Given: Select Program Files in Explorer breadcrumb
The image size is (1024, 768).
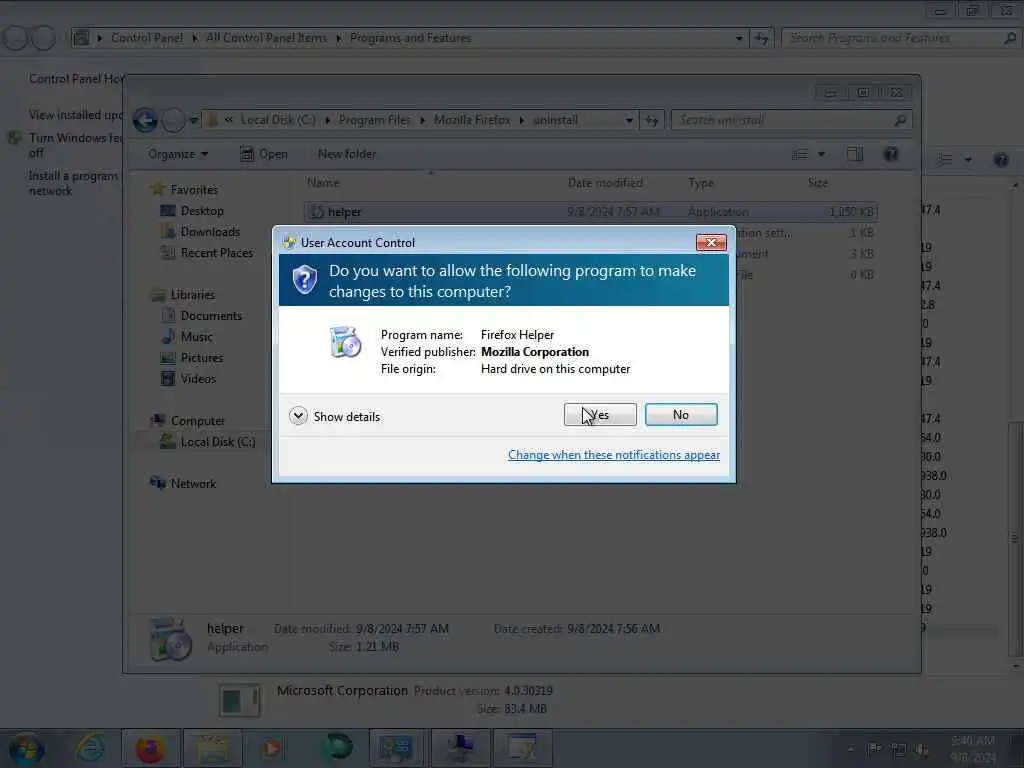Looking at the screenshot, I should [x=374, y=120].
